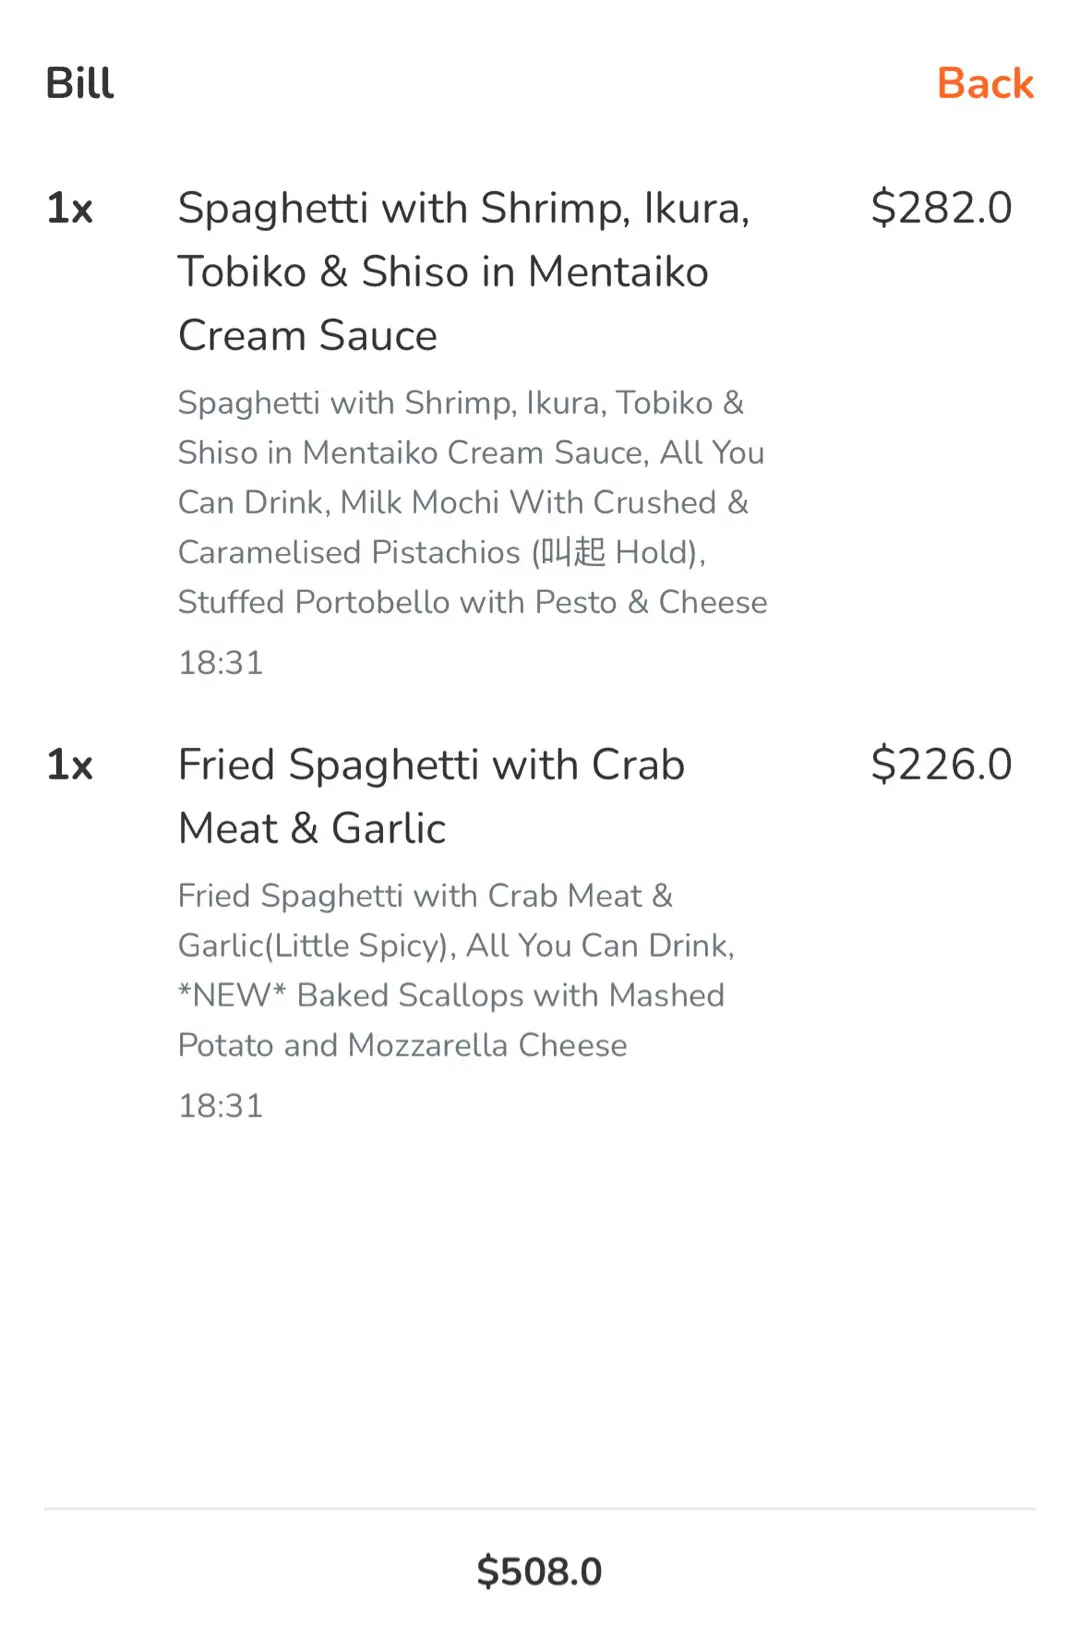Click the $508.0 bill total
The height and width of the screenshot is (1627, 1080).
pyautogui.click(x=539, y=1571)
